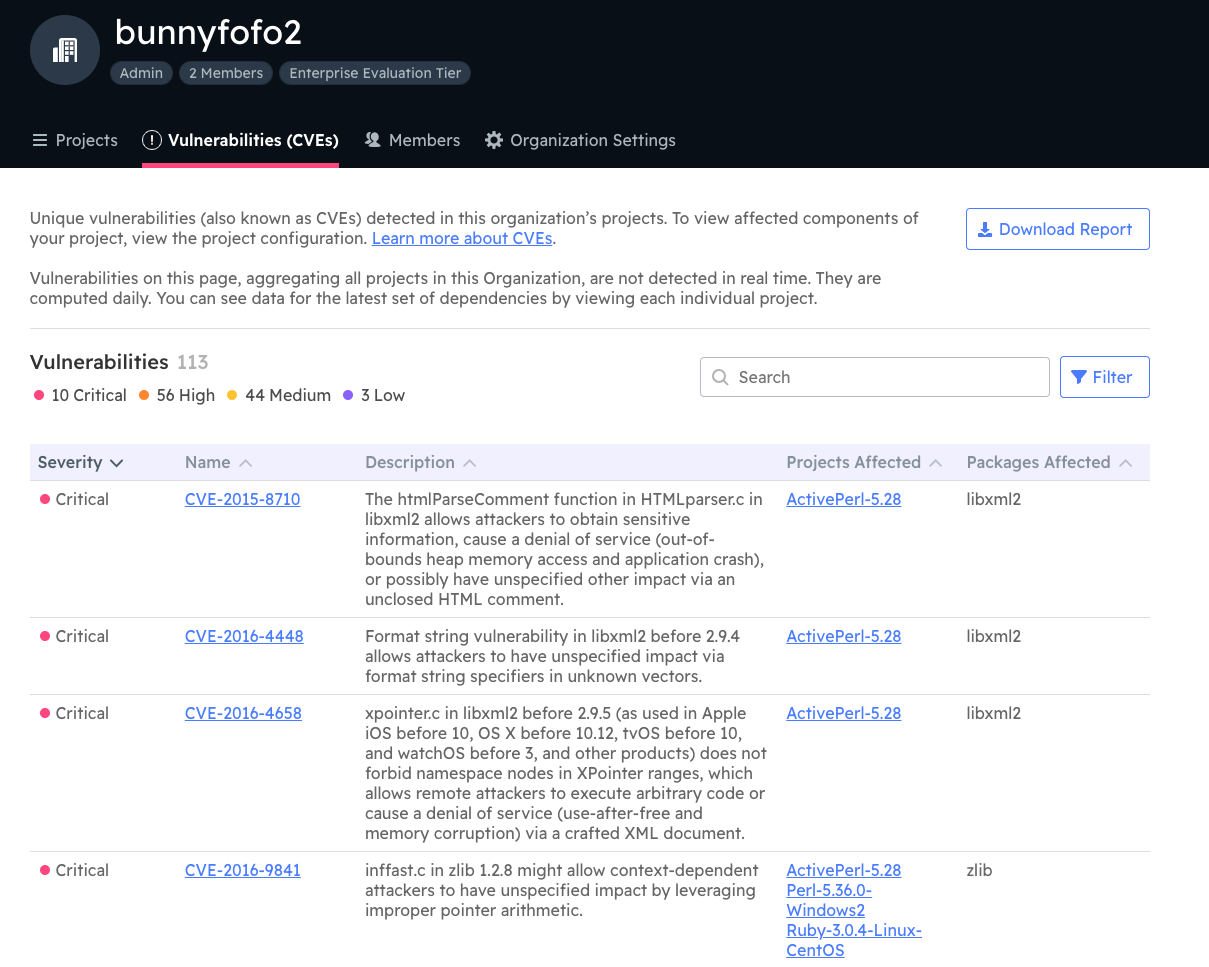Screen dimensions: 1209x967
Task: Open ActivePerl-5.28 in the CVE-2016-4448 row
Action: [844, 636]
